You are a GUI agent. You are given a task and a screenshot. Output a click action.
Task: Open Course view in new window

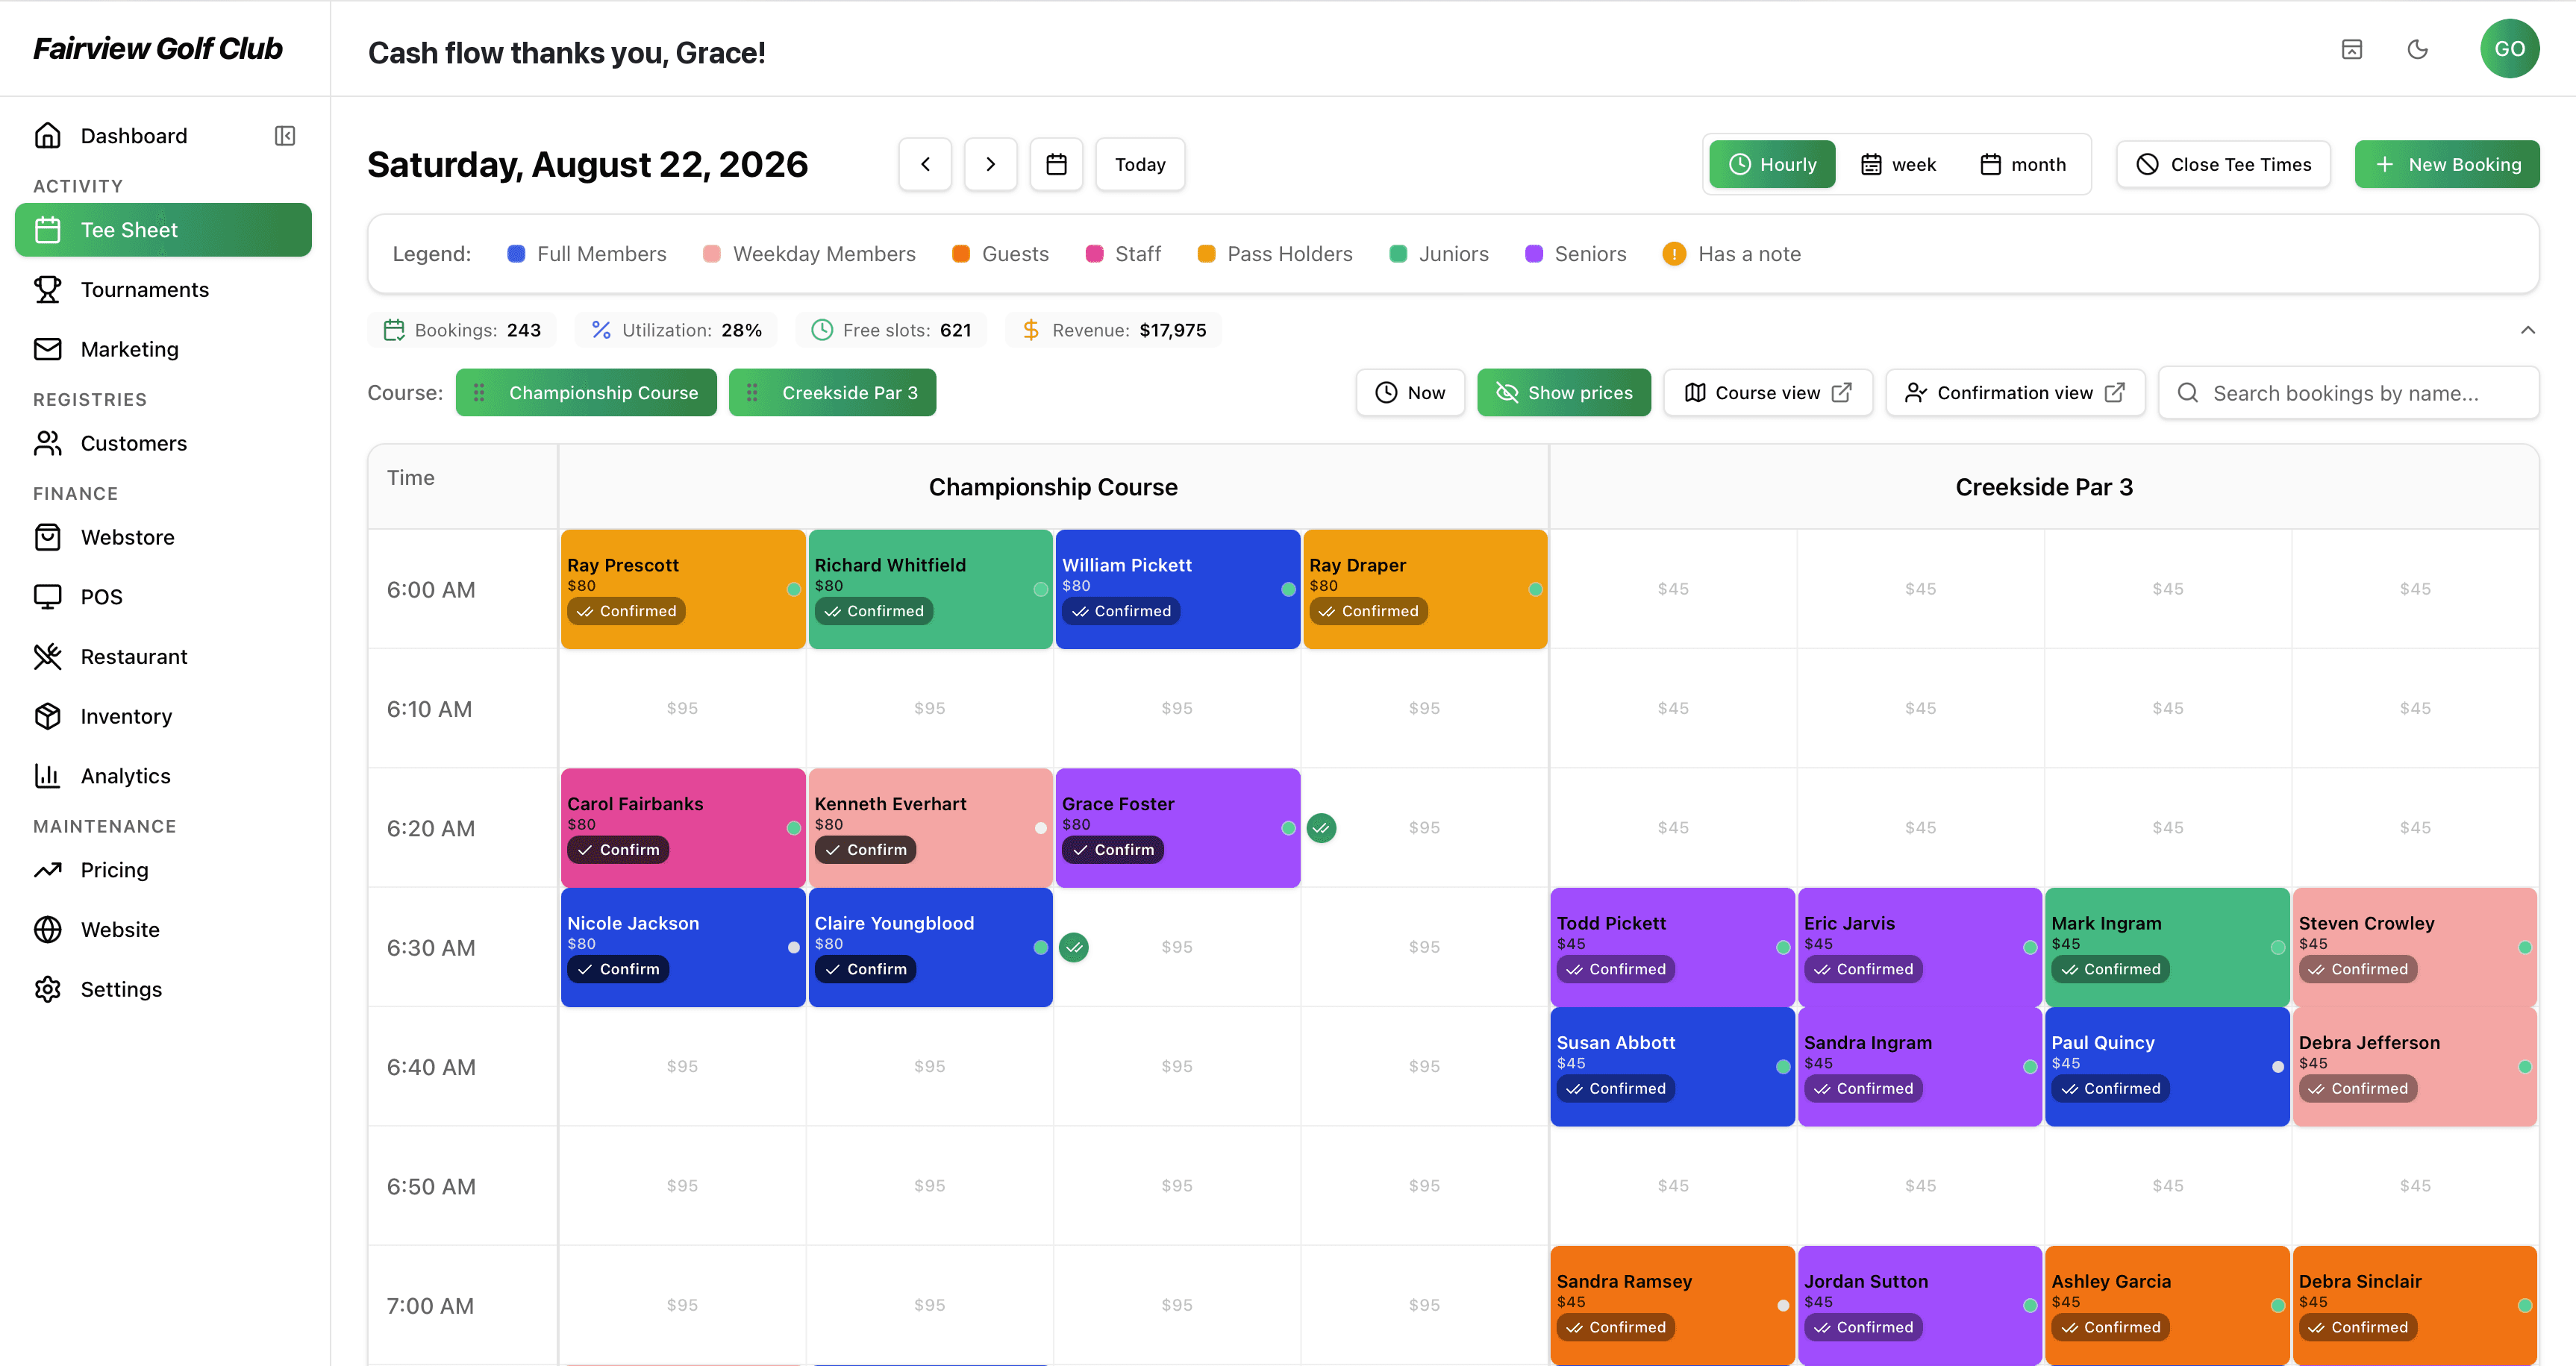pyautogui.click(x=1767, y=393)
